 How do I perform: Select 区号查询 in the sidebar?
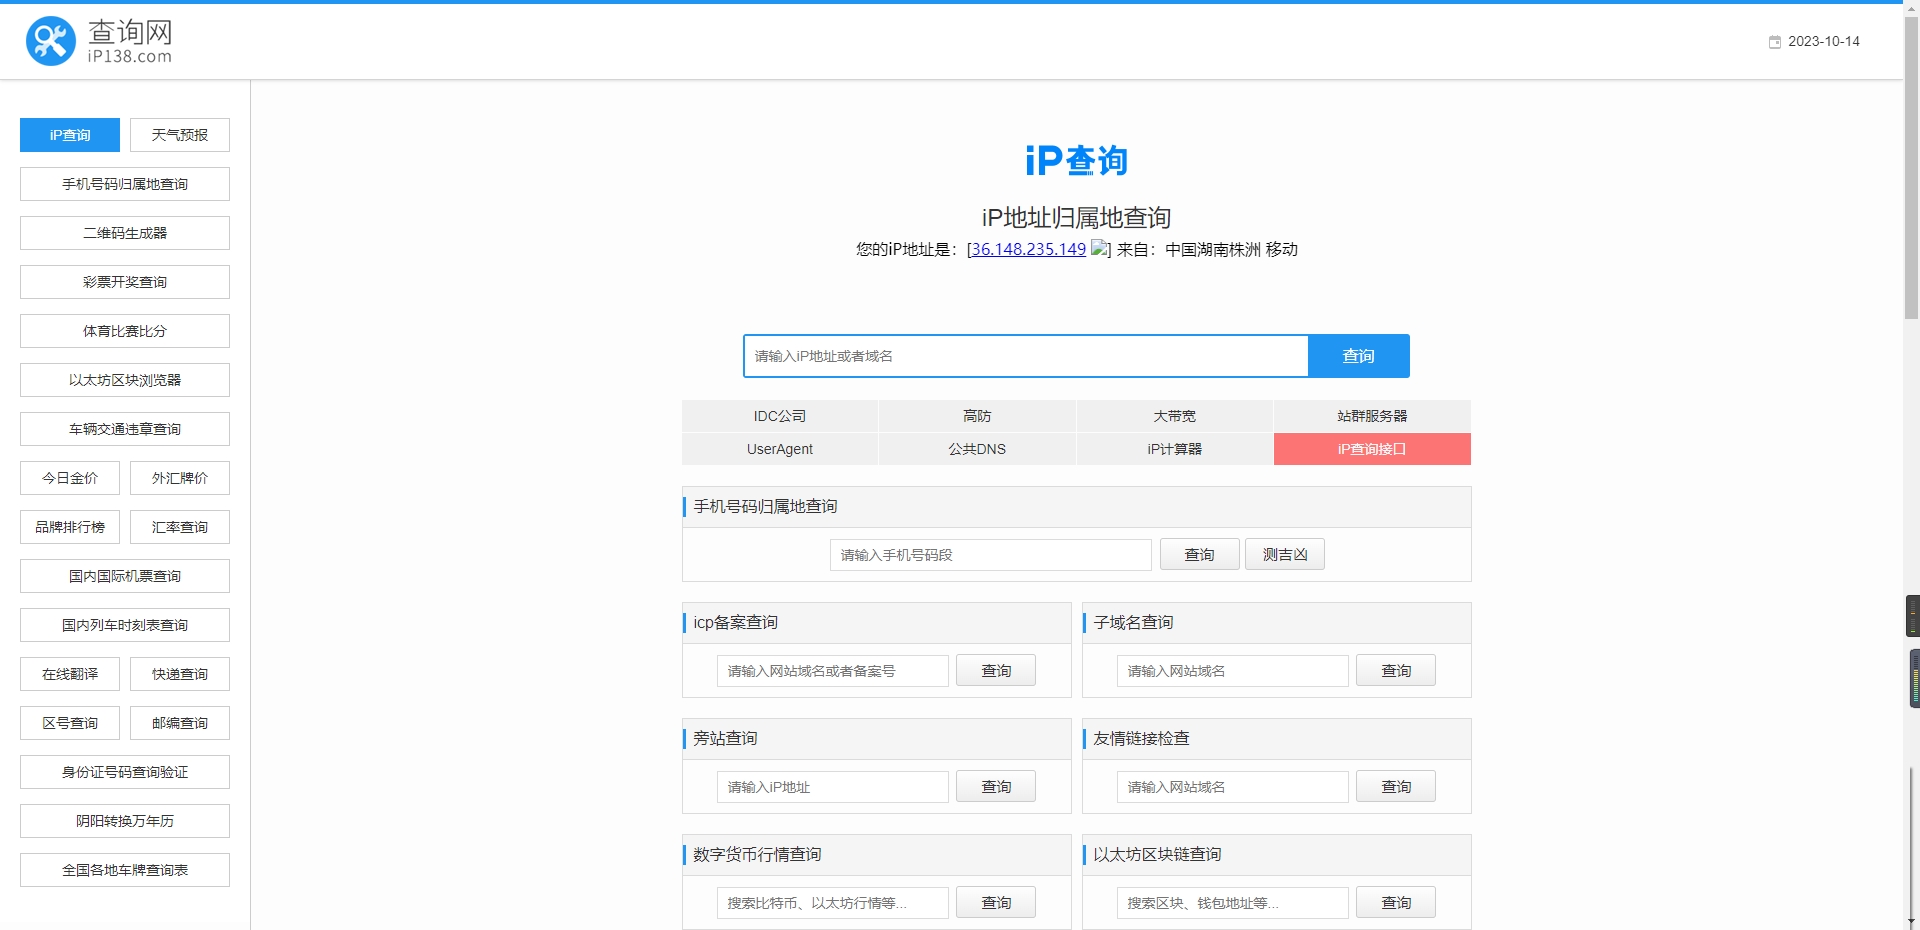coord(70,723)
